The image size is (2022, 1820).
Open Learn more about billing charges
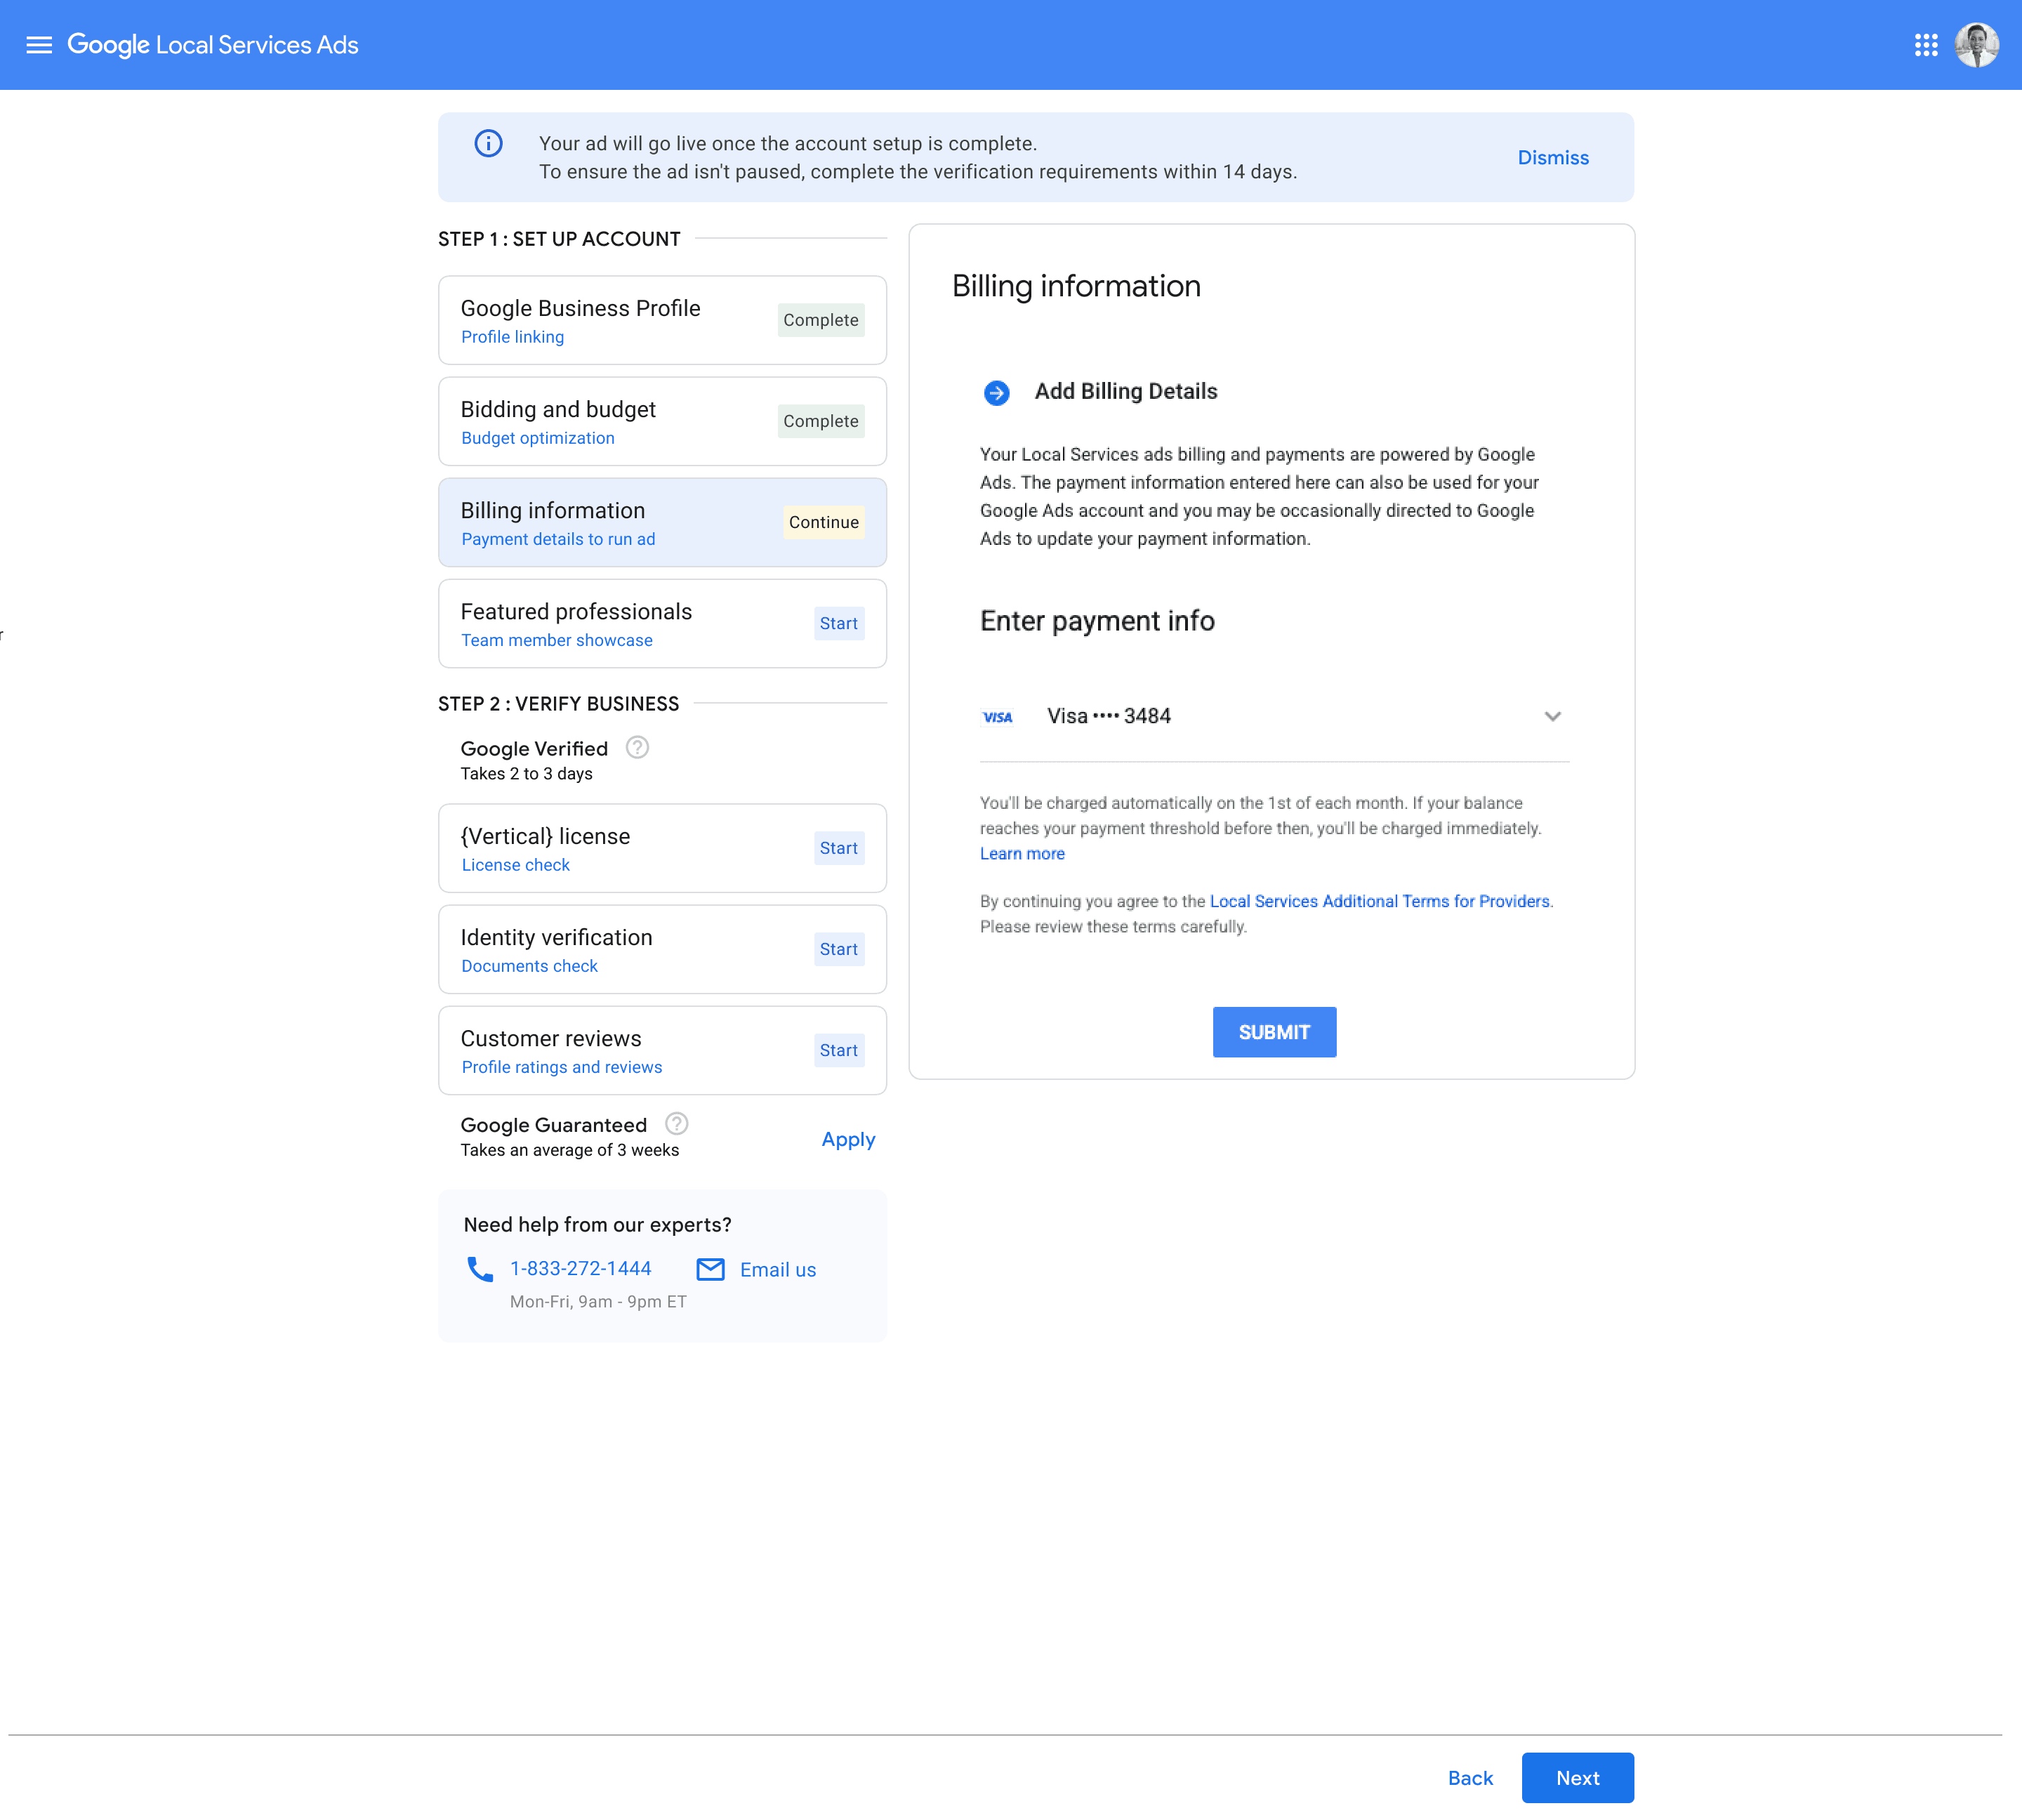[1022, 853]
